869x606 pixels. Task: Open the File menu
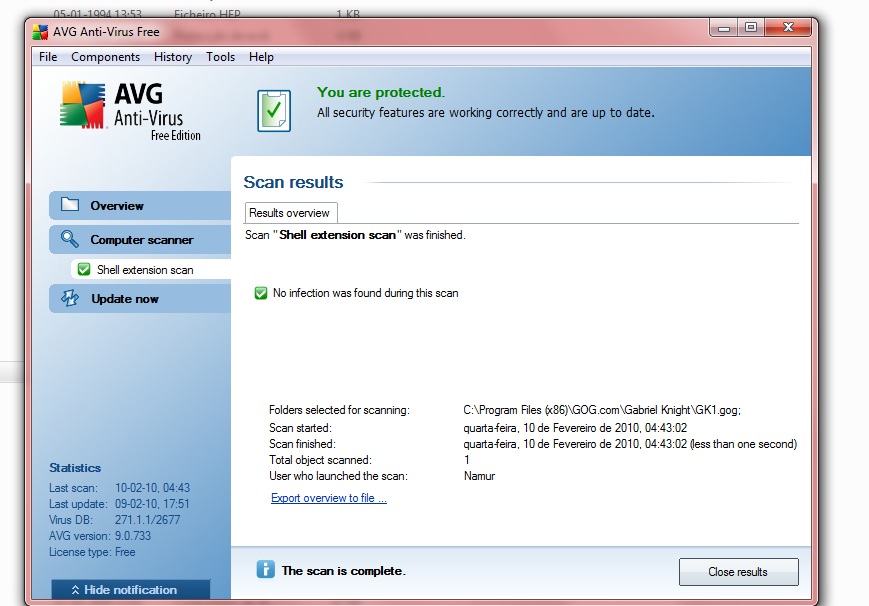[x=48, y=57]
